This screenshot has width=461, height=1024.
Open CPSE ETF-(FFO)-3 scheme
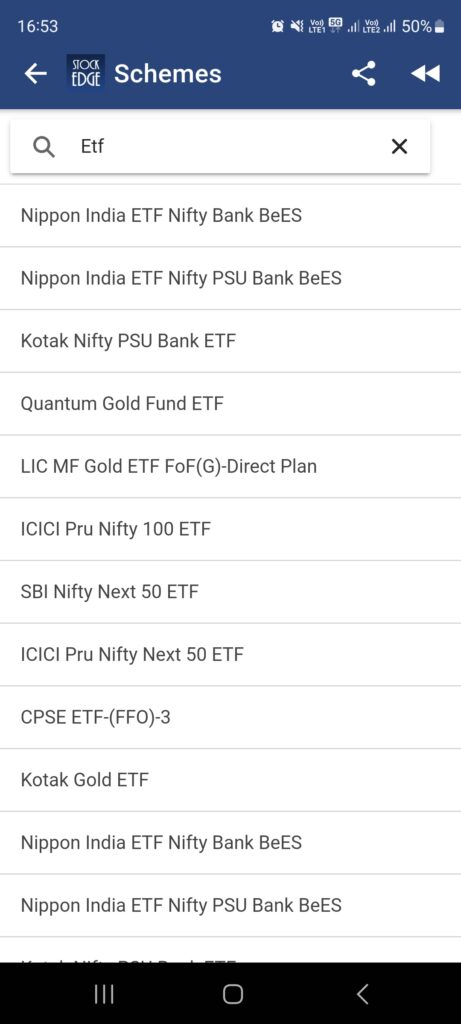230,717
